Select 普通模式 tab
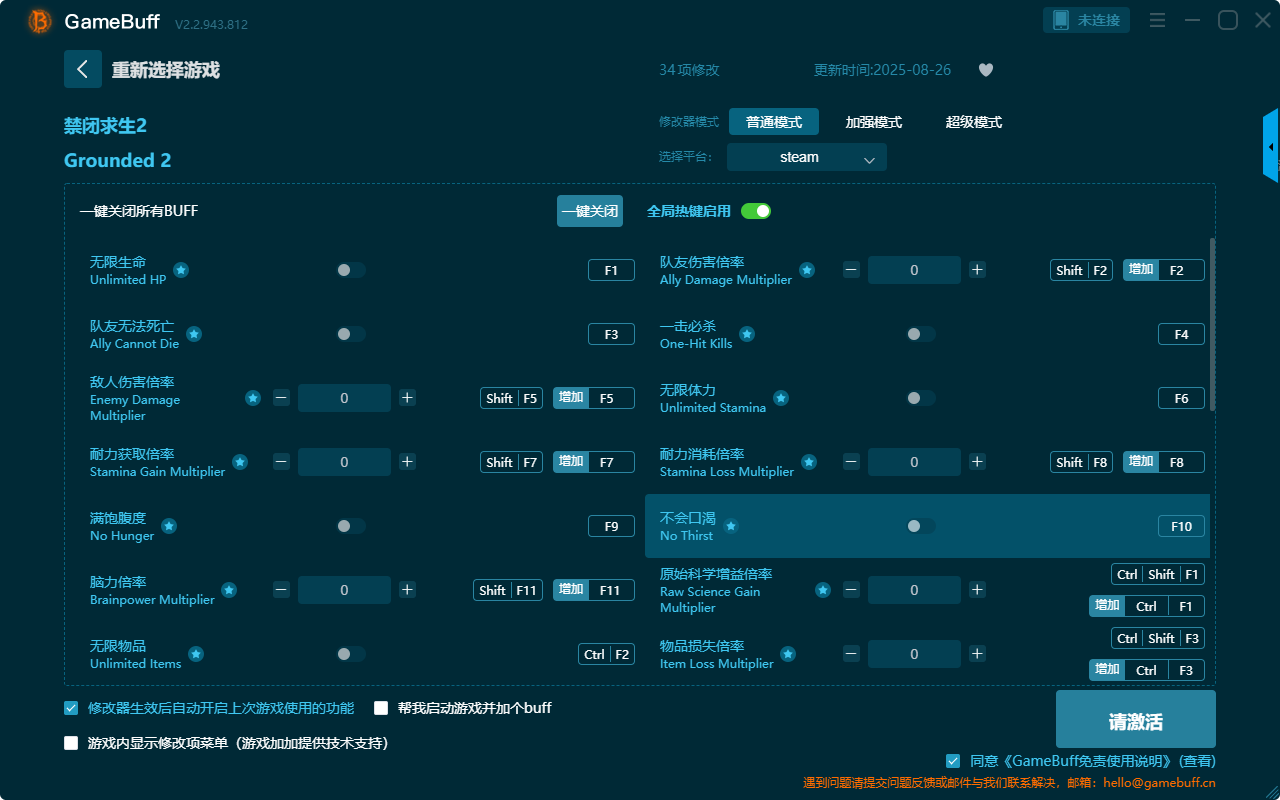 (x=774, y=122)
